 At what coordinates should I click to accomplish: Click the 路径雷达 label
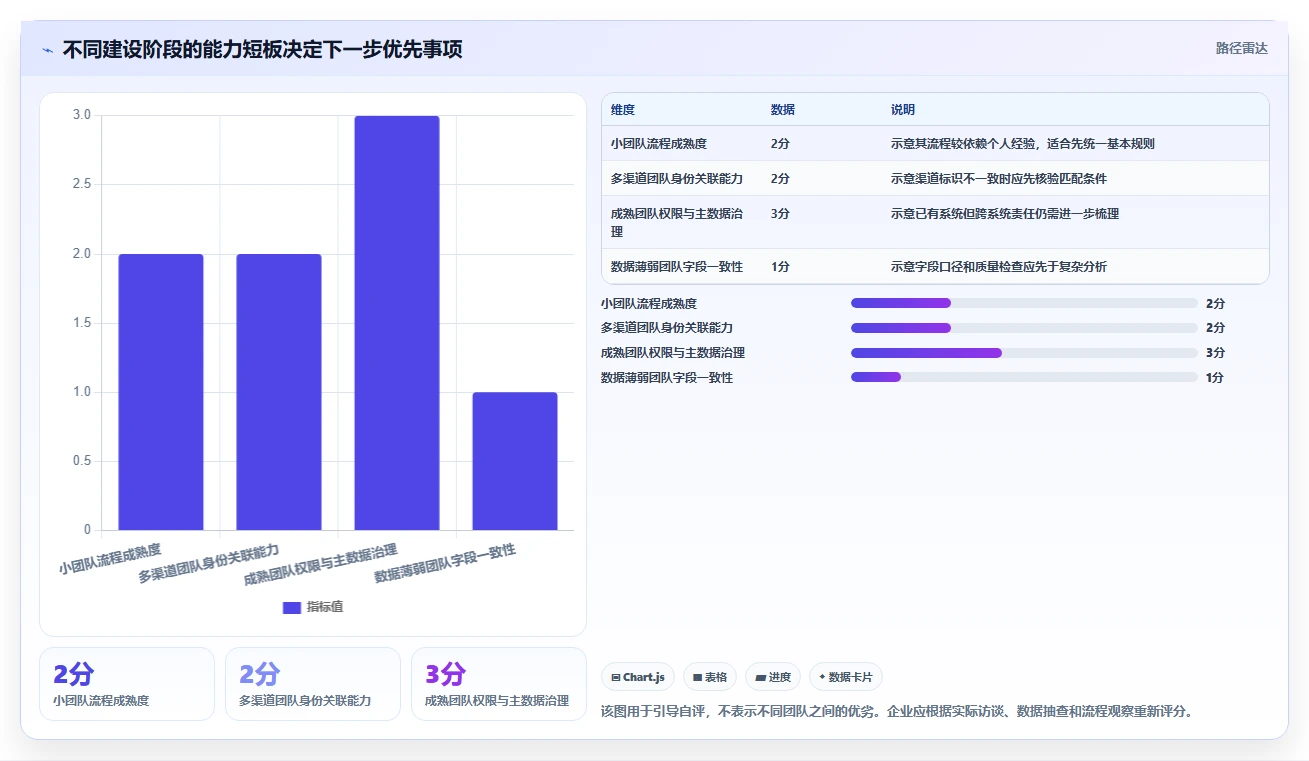click(x=1242, y=48)
